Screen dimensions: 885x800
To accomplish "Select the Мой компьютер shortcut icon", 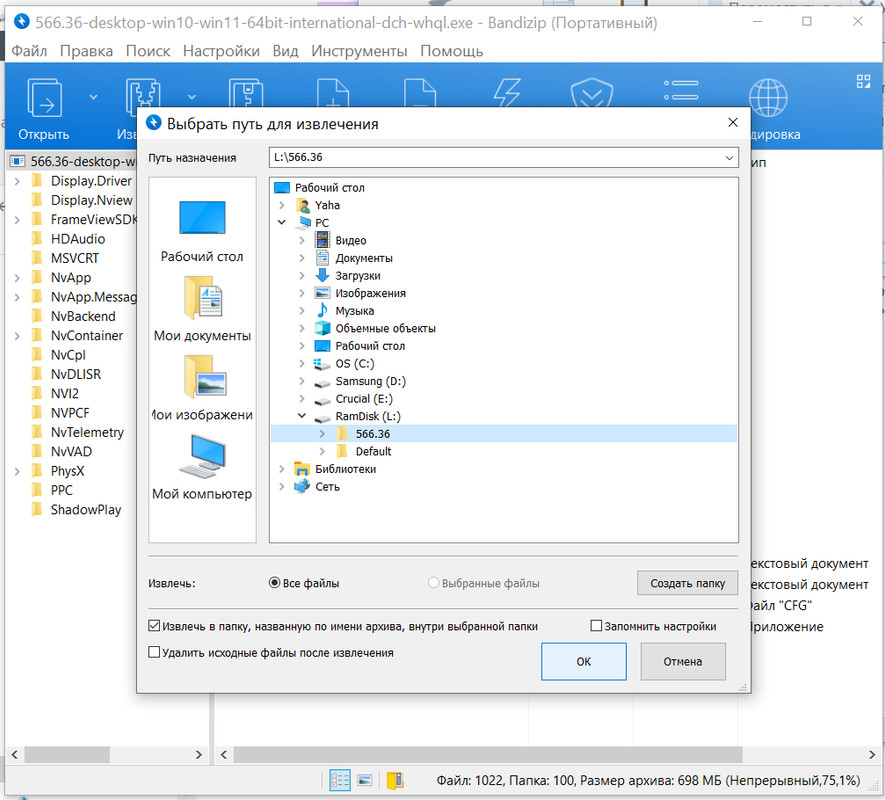I will [x=202, y=456].
